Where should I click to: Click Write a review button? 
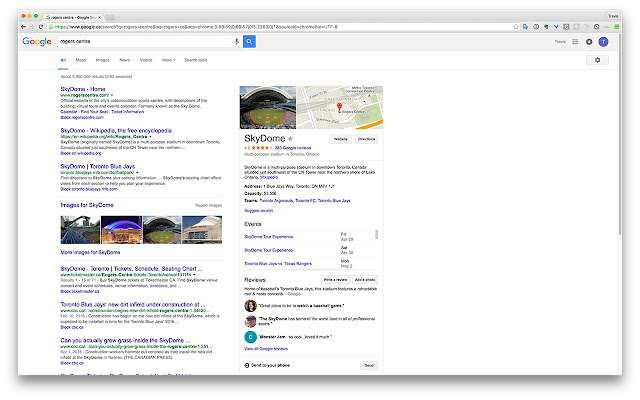pyautogui.click(x=335, y=280)
